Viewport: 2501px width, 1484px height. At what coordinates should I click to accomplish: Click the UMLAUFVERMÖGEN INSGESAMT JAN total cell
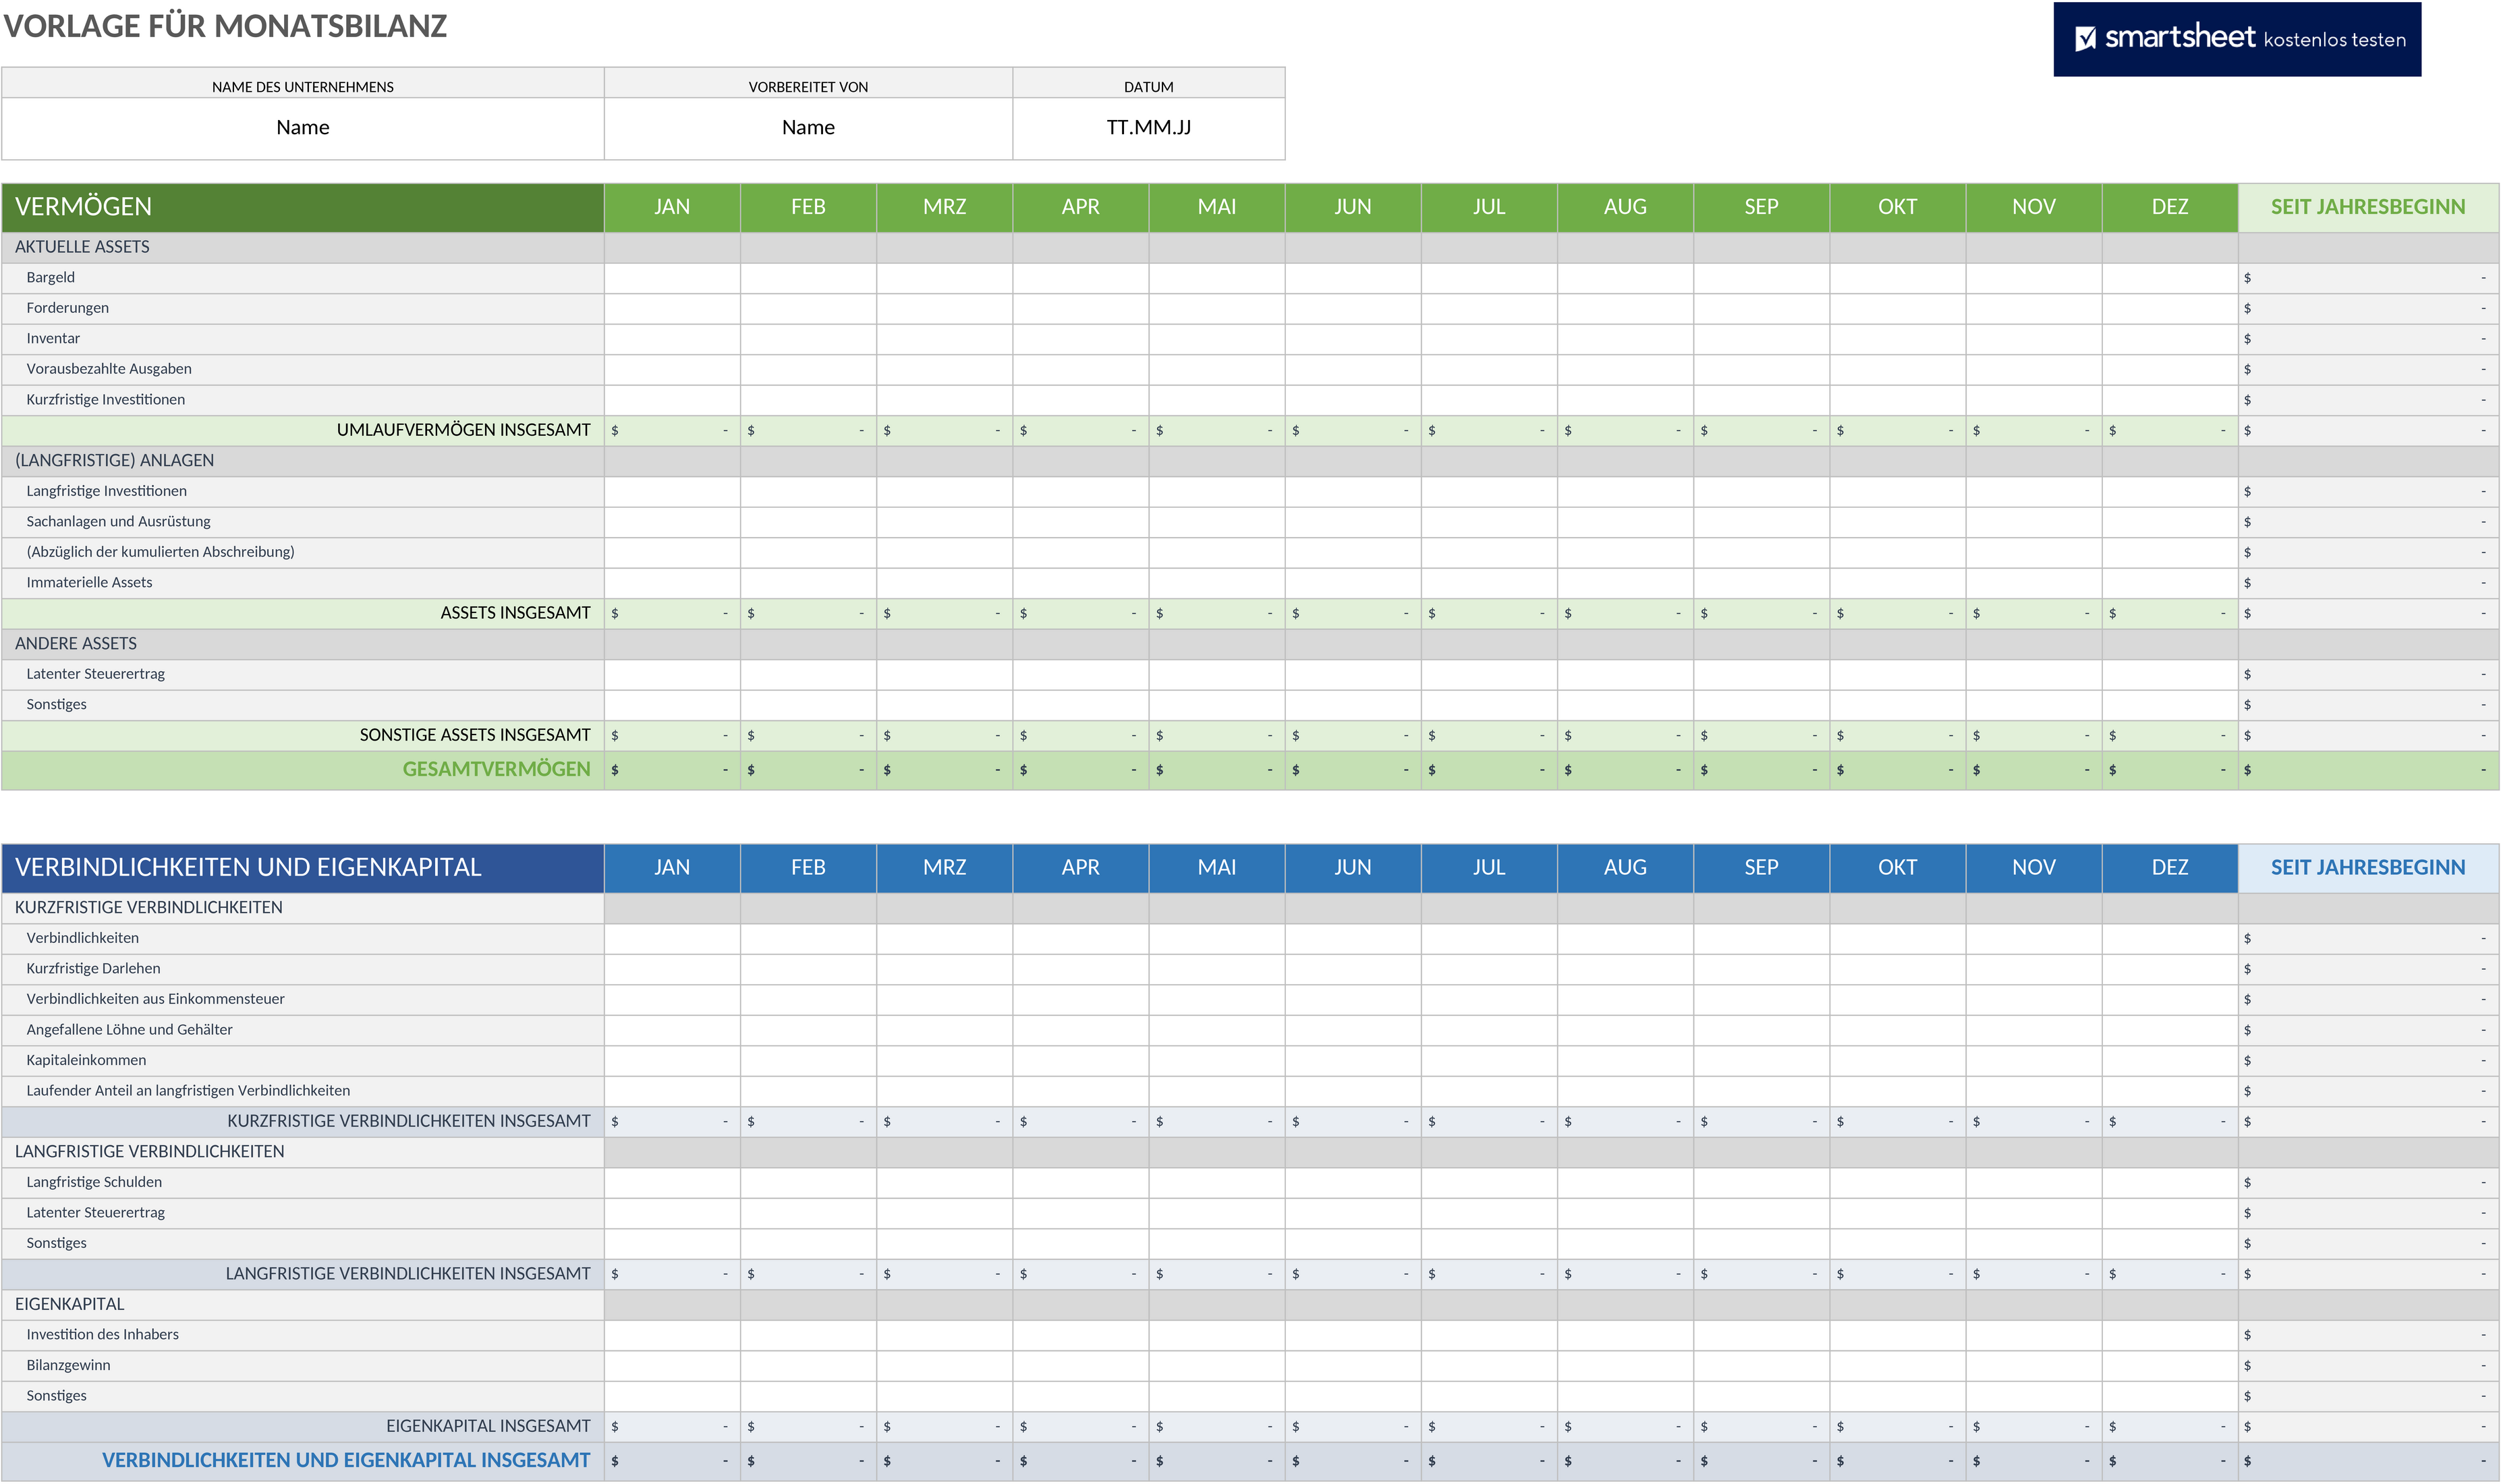point(672,430)
